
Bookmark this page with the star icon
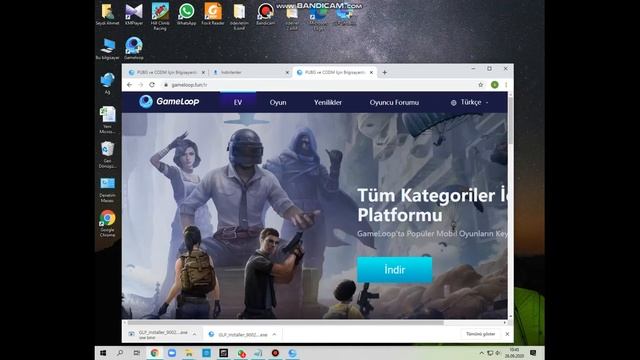pyautogui.click(x=481, y=84)
